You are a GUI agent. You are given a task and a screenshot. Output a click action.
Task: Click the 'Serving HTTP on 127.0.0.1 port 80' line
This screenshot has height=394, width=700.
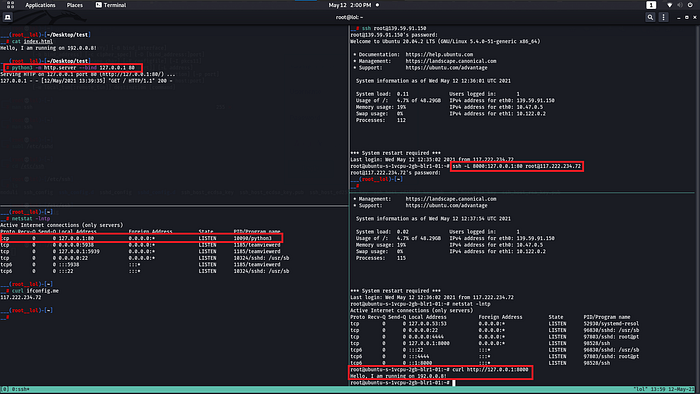pyautogui.click(x=88, y=75)
